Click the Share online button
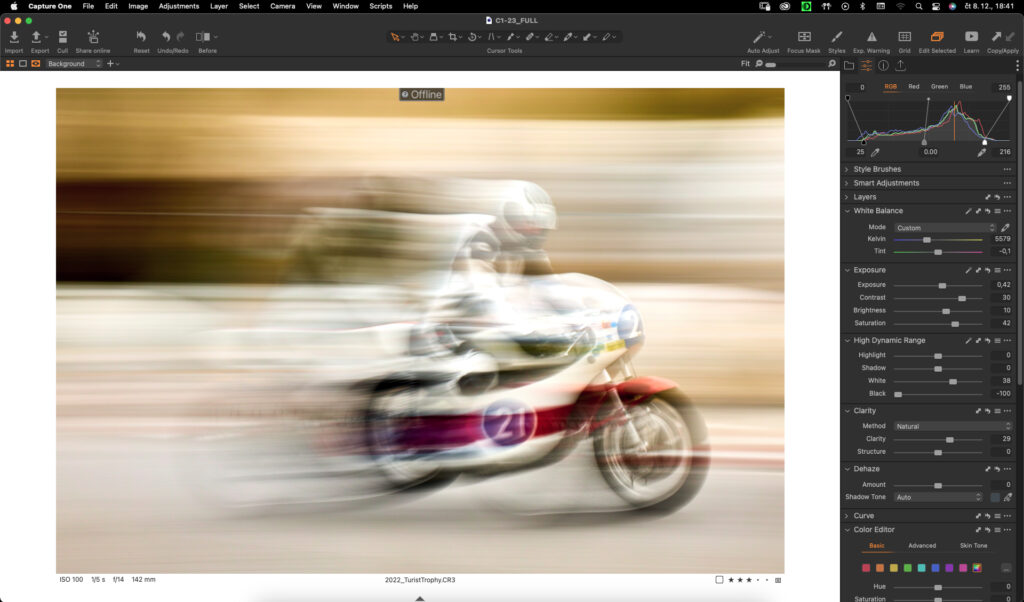The width and height of the screenshot is (1024, 602). tap(93, 37)
